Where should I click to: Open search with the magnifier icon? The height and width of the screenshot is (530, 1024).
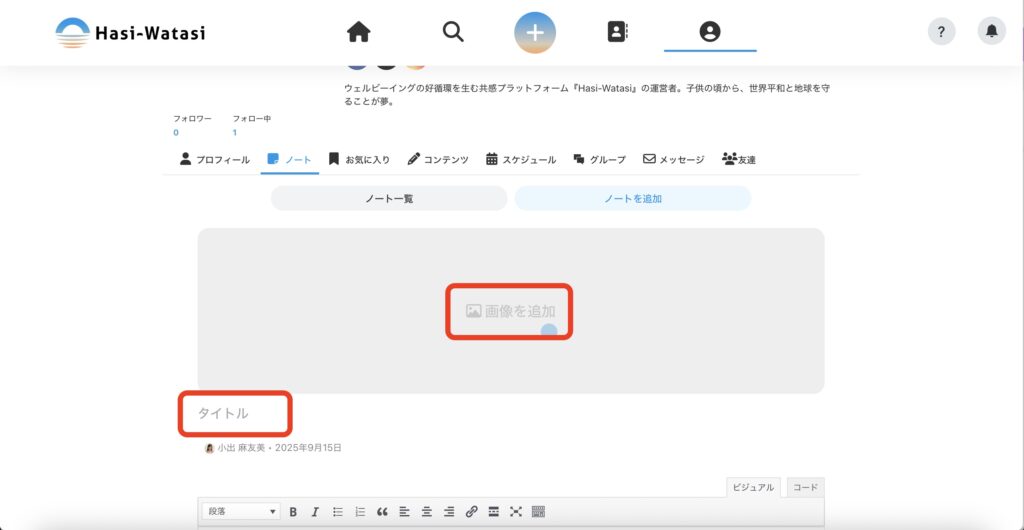[x=453, y=32]
